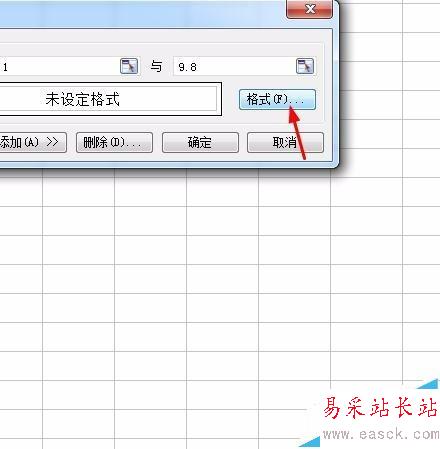Click the 删除(D)... delete button
440x449 pixels.
114,143
